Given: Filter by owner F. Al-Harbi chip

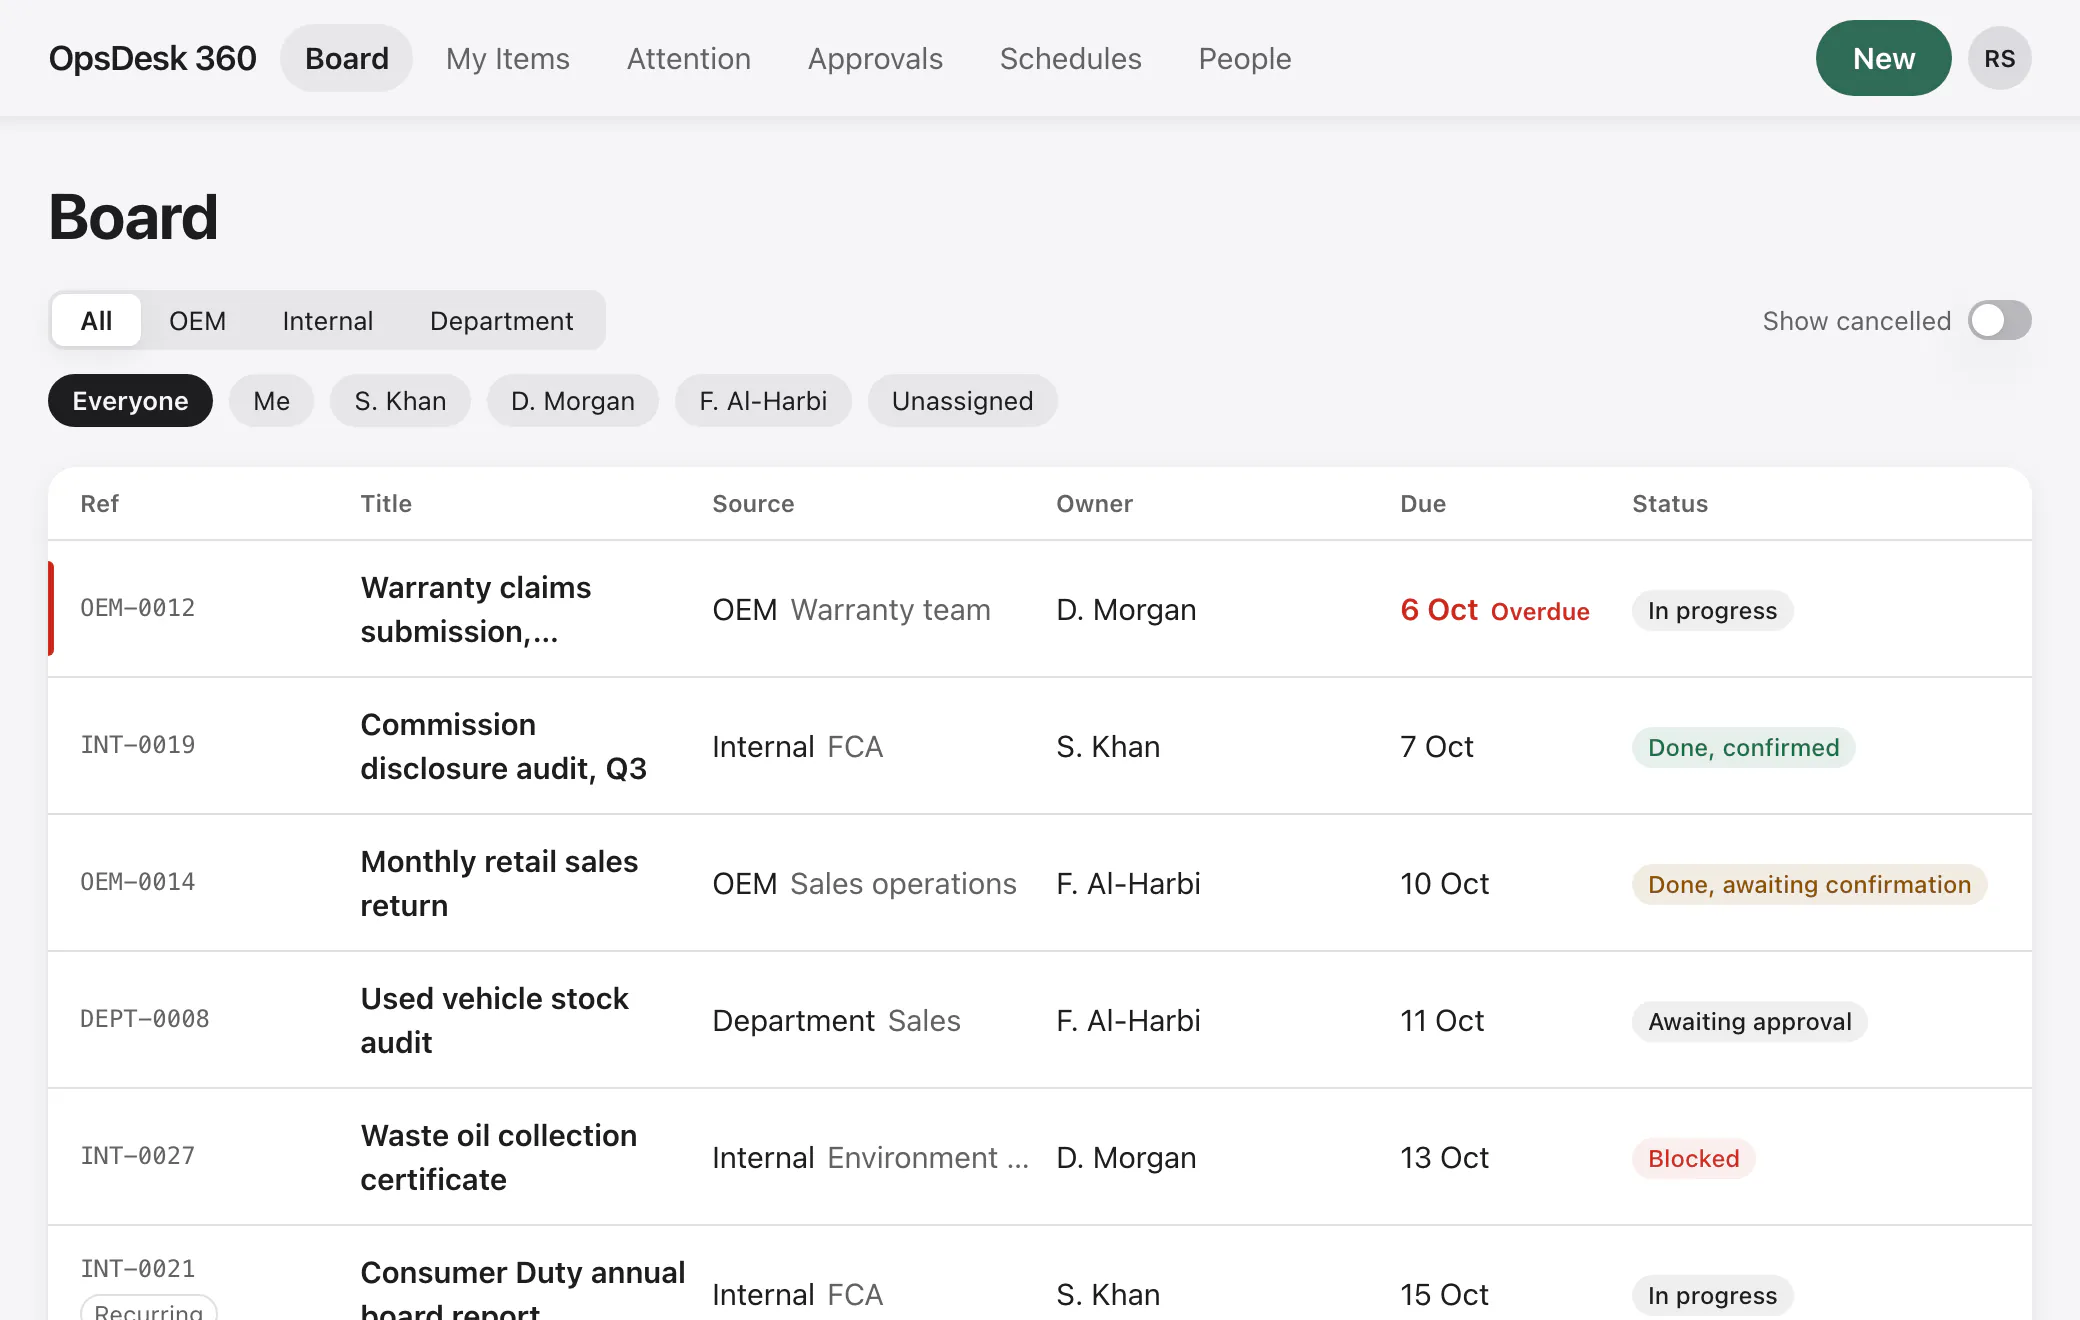Looking at the screenshot, I should (763, 400).
